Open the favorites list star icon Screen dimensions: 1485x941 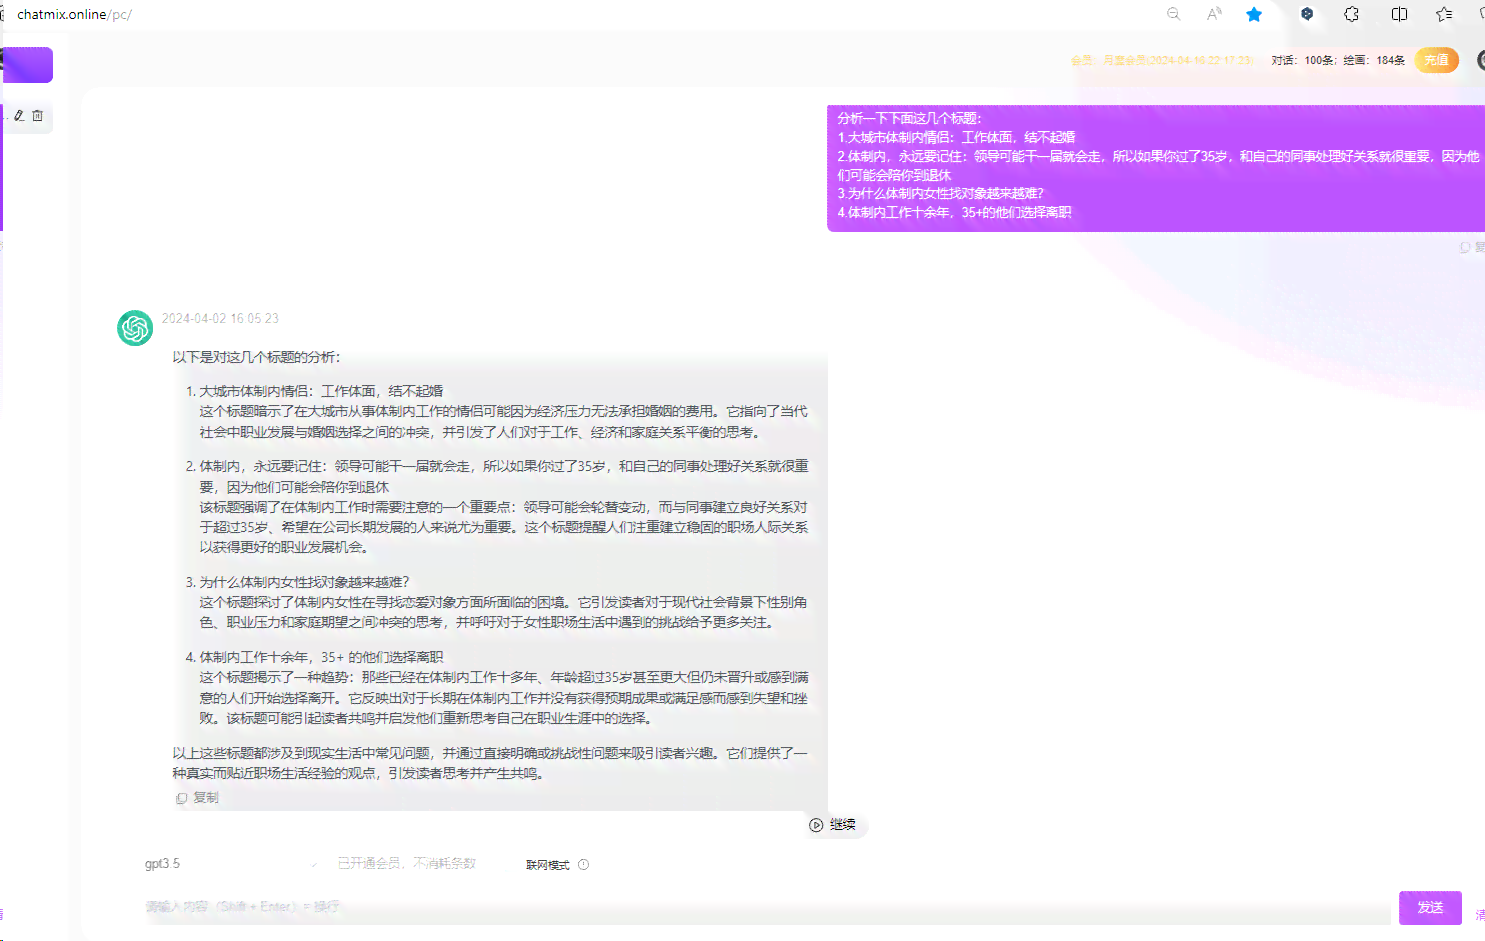tap(1444, 14)
